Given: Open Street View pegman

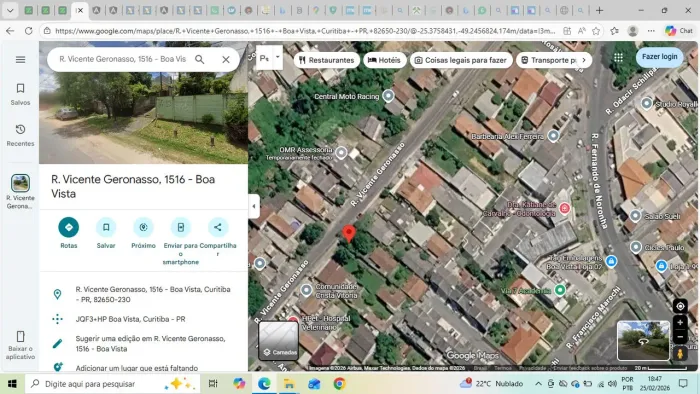Looking at the screenshot, I should coord(680,353).
